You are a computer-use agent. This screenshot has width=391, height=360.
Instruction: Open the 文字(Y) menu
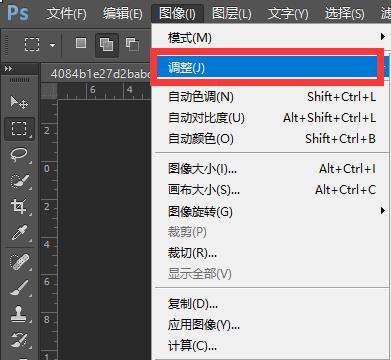pos(288,14)
